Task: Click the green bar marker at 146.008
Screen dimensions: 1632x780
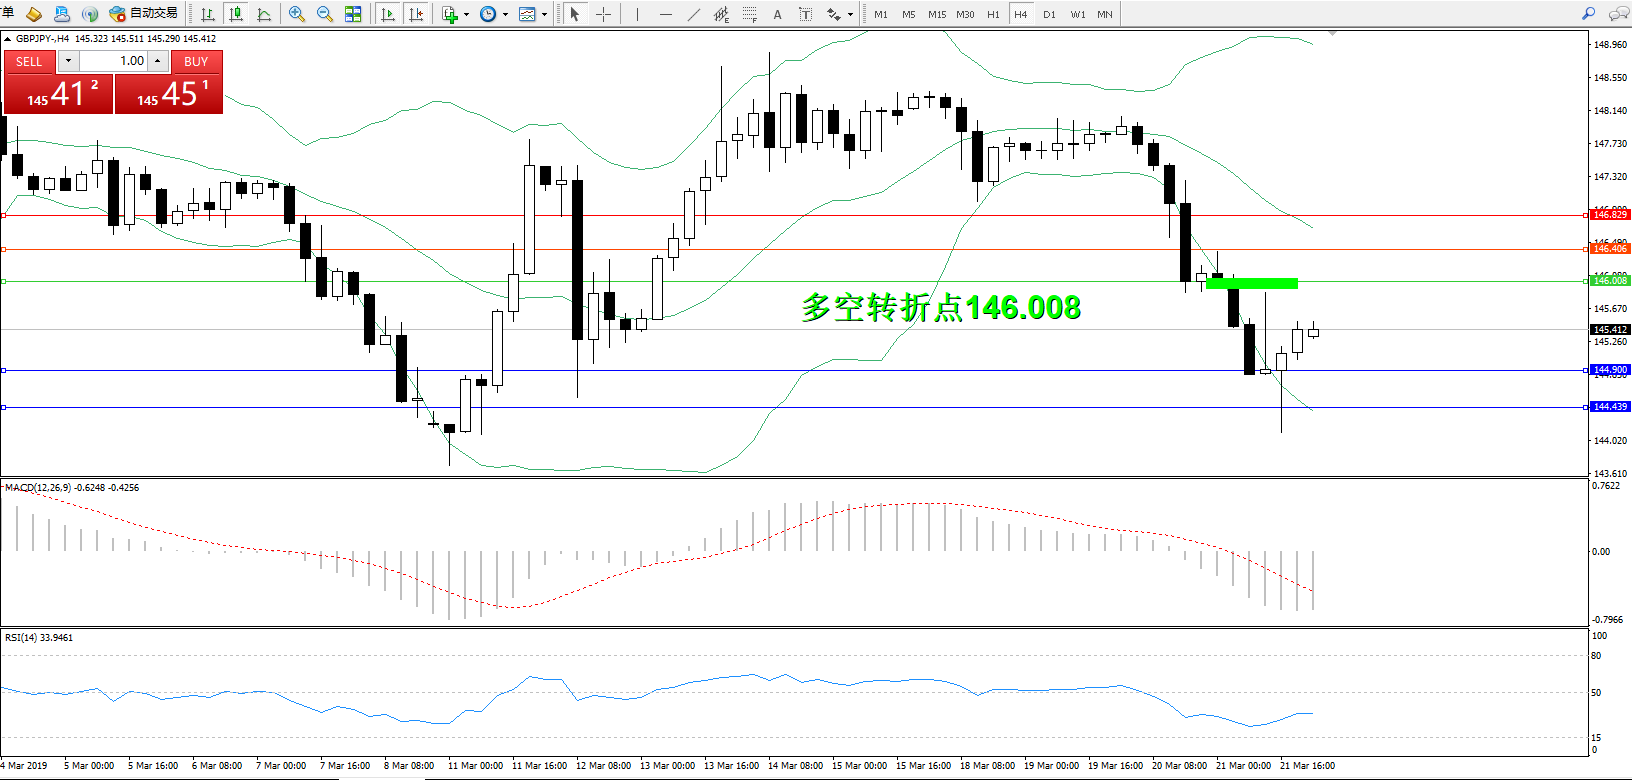Action: tap(1251, 284)
